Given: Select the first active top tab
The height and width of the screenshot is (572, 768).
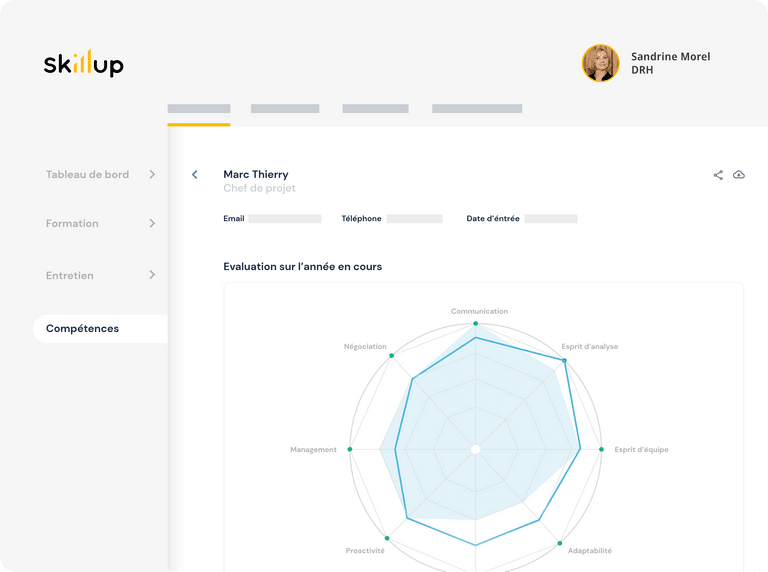Looking at the screenshot, I should click(x=199, y=109).
